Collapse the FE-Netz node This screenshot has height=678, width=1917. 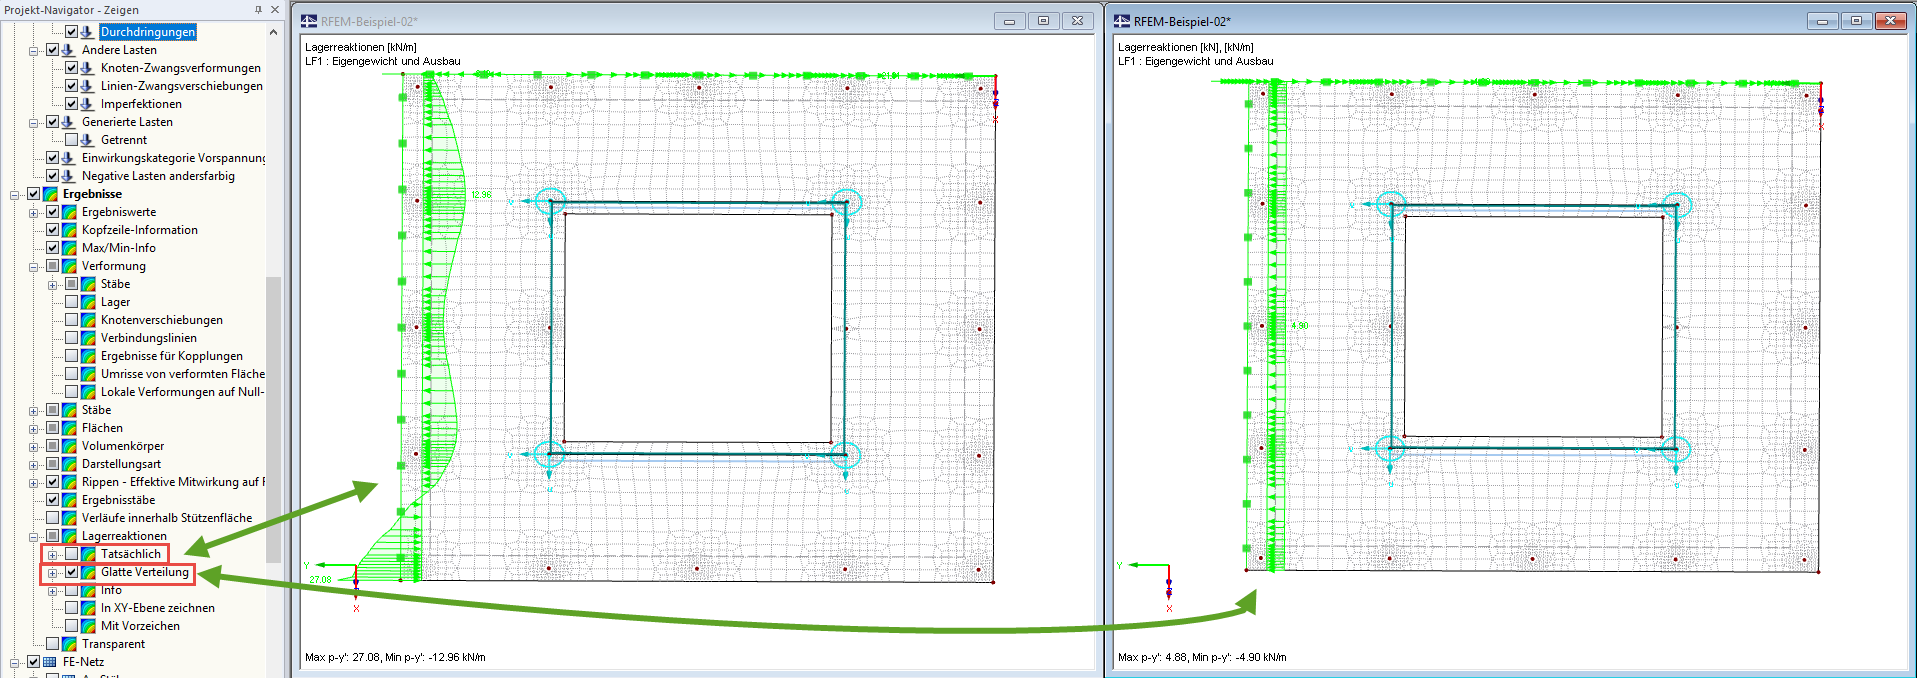[x=14, y=662]
